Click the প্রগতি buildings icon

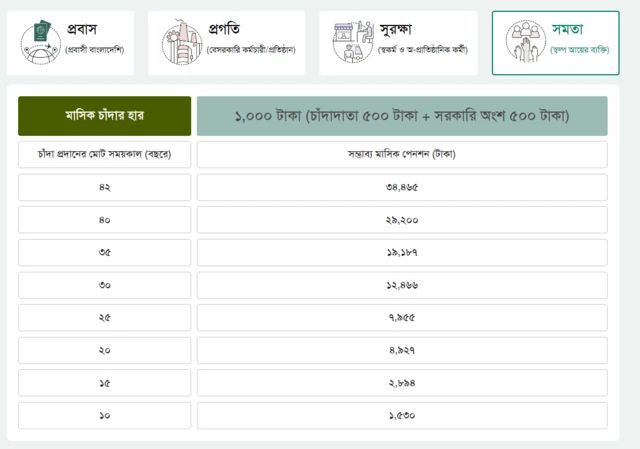pyautogui.click(x=183, y=42)
